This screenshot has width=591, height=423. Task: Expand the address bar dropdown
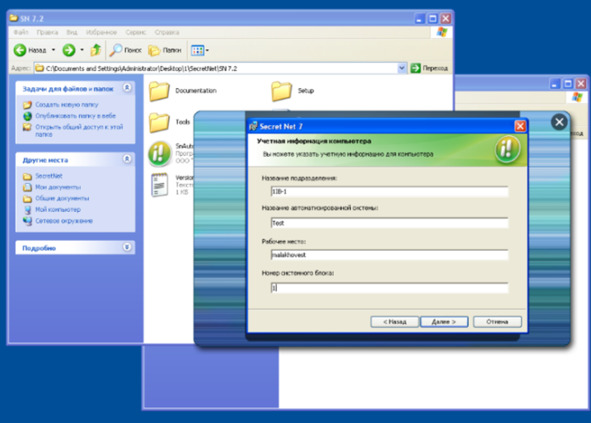(x=401, y=68)
